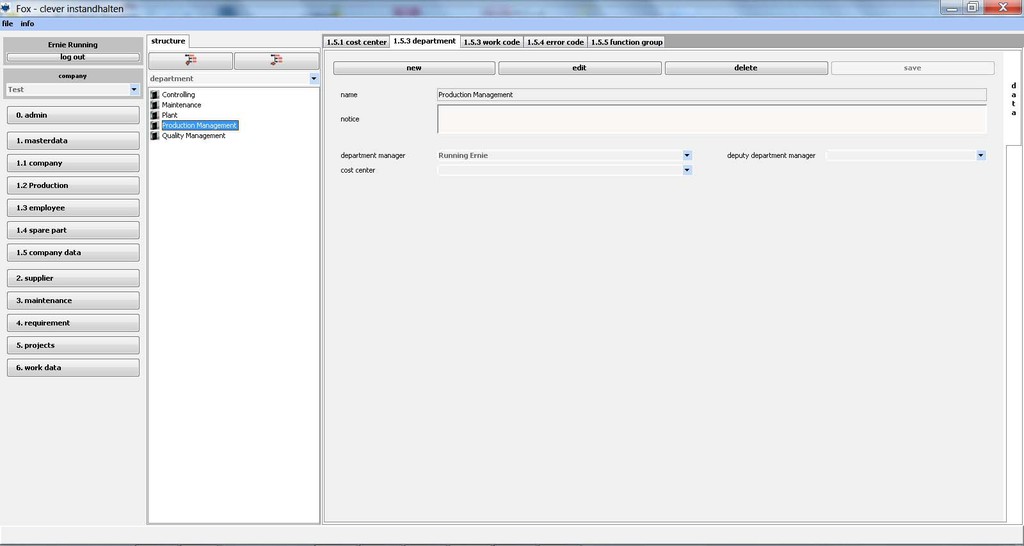Screen dimensions: 1024x546
Task: Switch to the 1.5.1 cost center tab
Action: (356, 42)
